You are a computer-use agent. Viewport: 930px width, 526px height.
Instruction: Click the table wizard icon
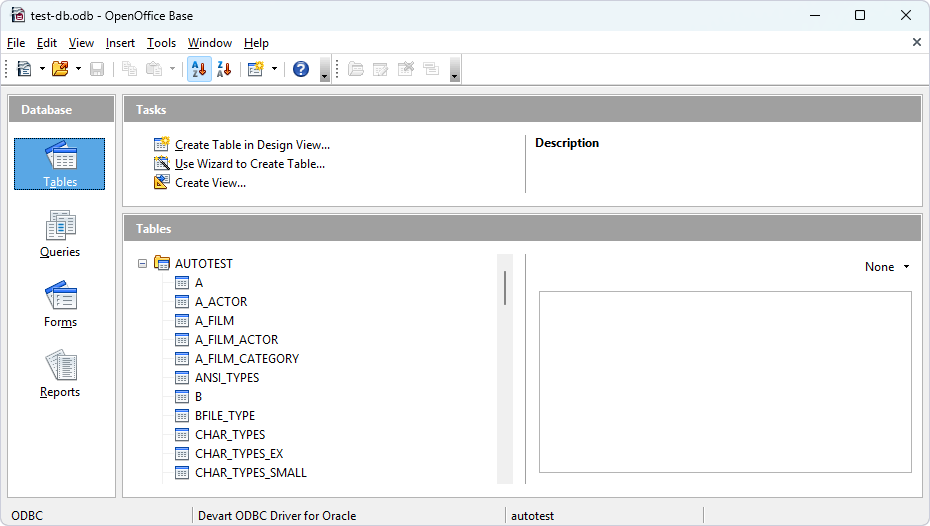click(x=162, y=163)
